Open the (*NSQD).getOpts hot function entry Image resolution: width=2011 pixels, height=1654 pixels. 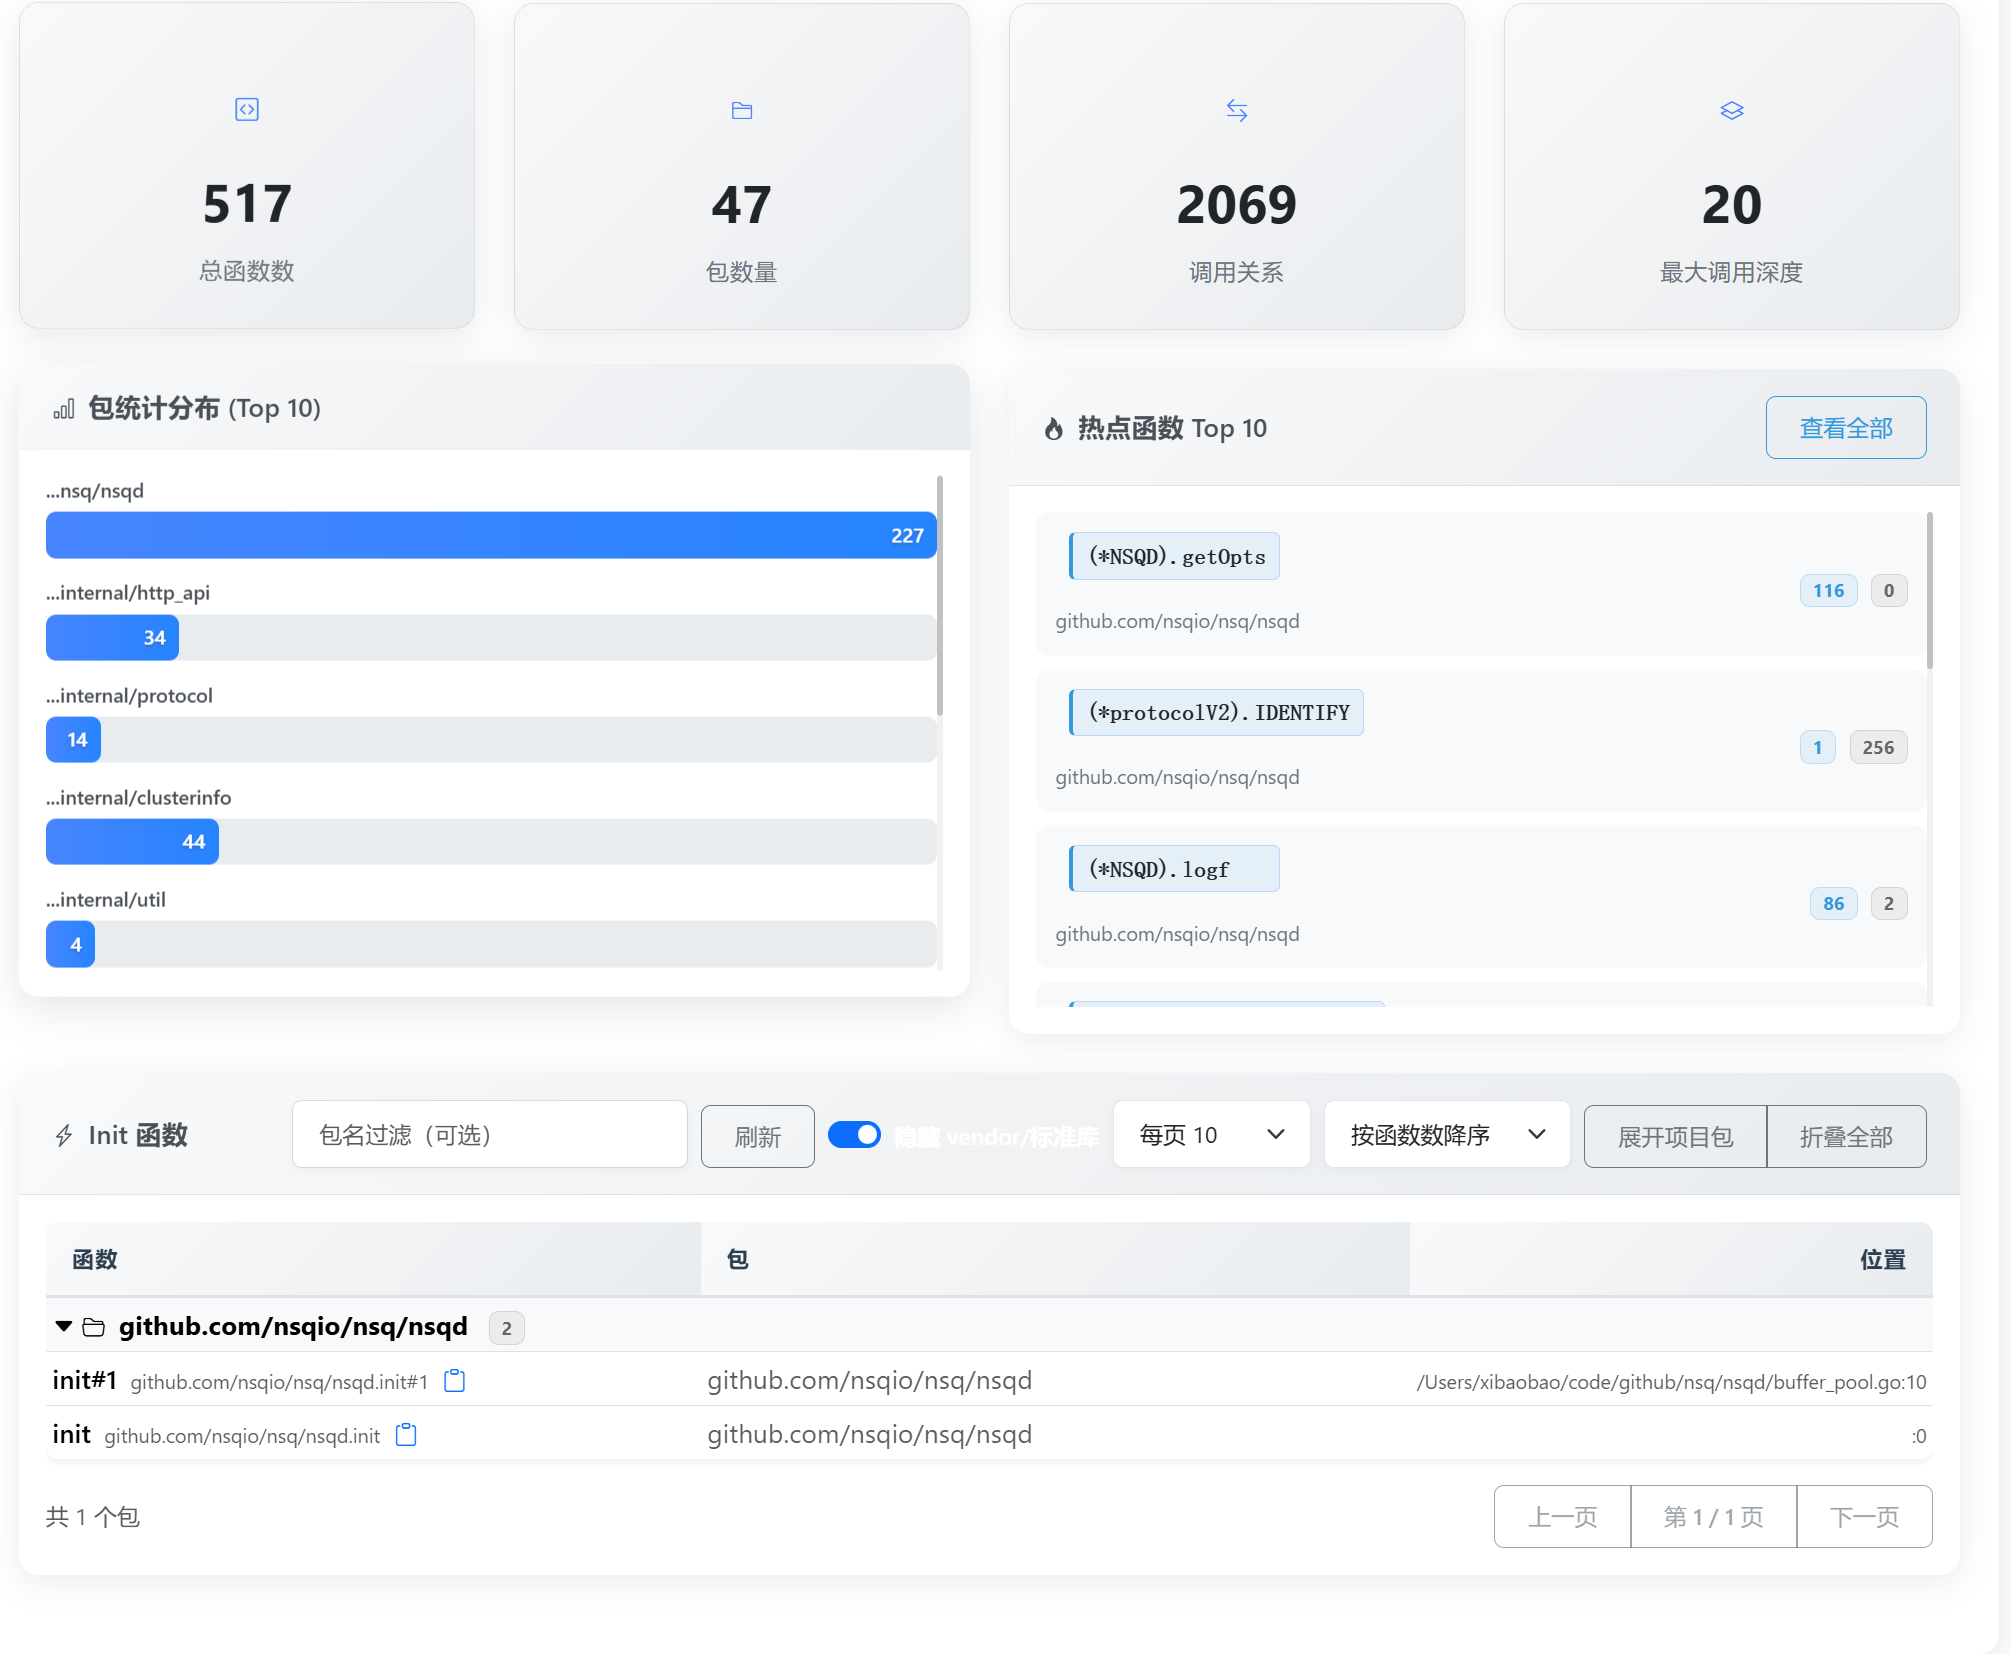pos(1174,557)
